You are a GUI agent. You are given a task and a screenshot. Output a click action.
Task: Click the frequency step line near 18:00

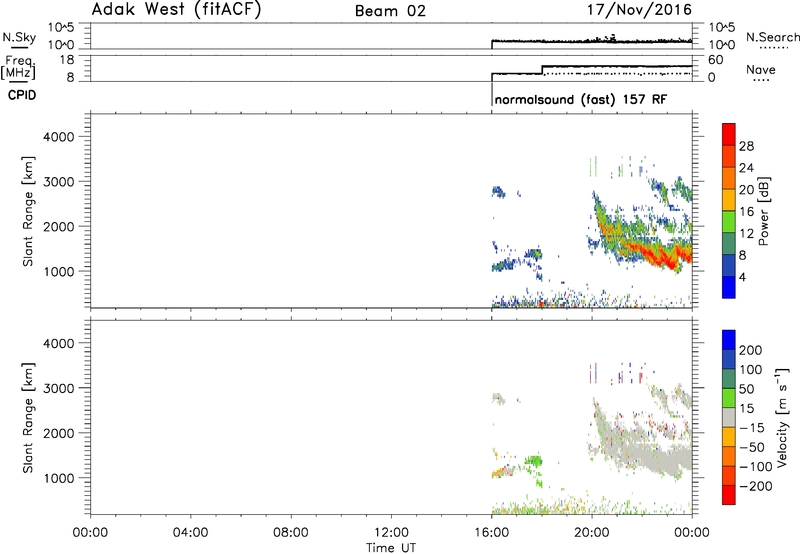click(542, 70)
